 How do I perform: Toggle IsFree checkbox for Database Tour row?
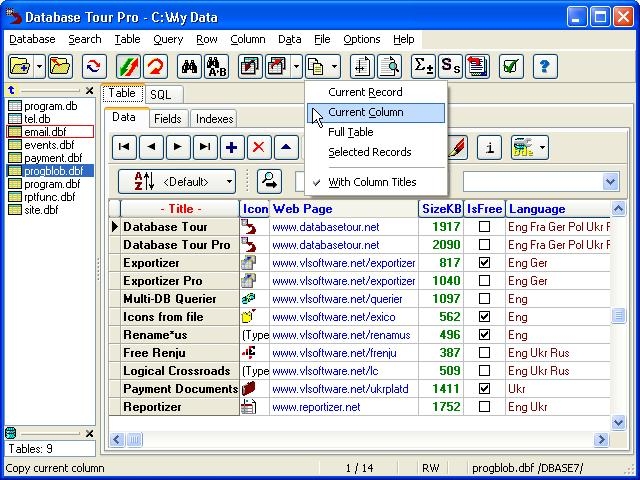[x=485, y=227]
